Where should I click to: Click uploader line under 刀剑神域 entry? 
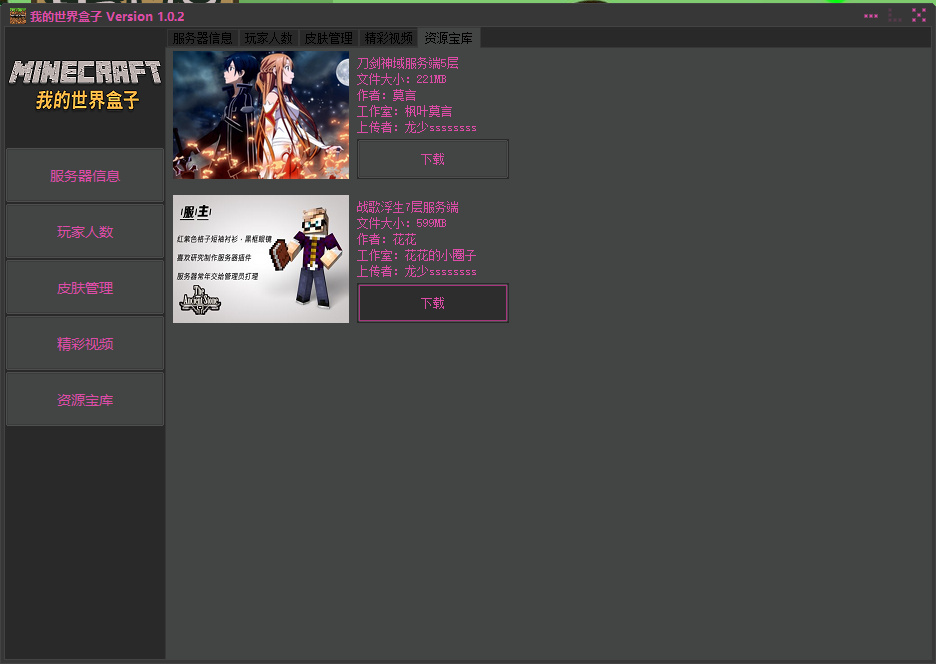[x=417, y=128]
